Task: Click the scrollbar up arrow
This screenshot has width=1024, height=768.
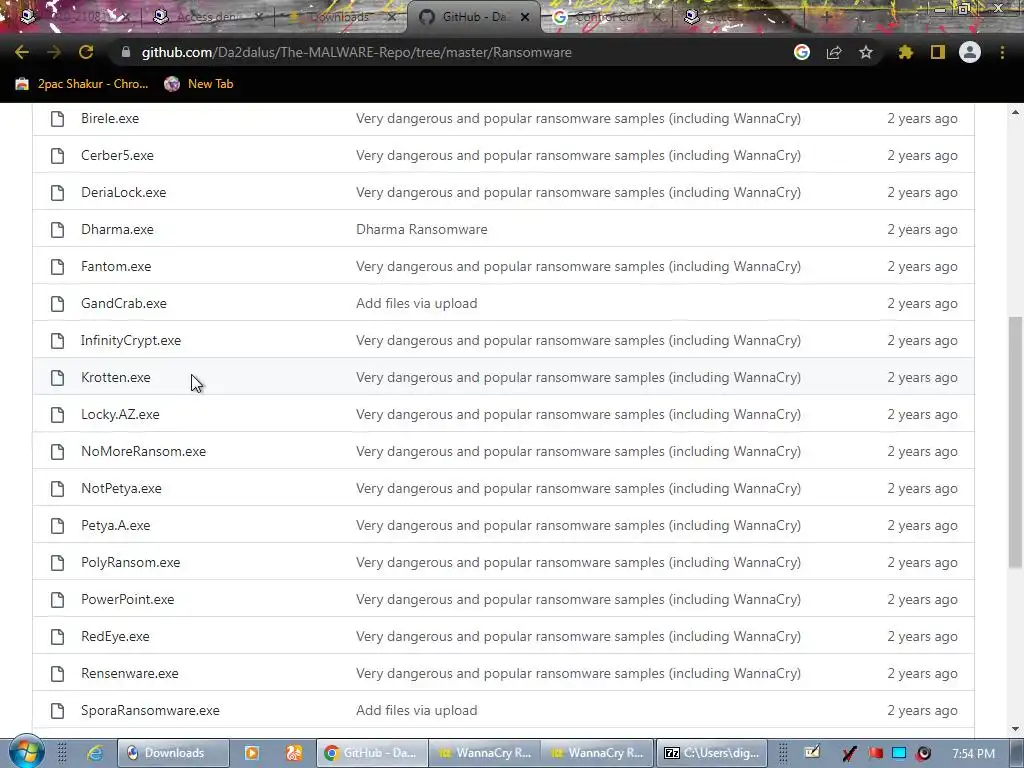Action: pos(1015,112)
